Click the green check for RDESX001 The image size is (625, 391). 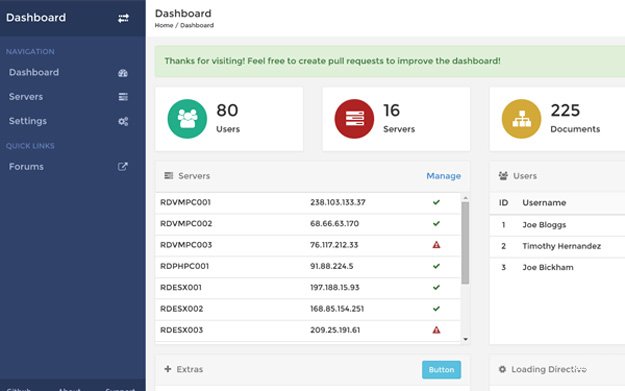(436, 287)
